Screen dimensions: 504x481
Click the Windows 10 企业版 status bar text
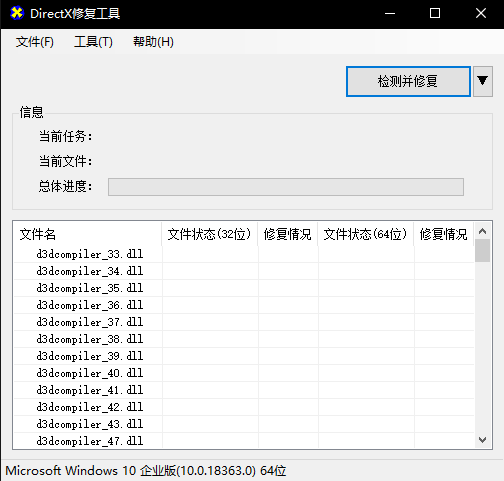(146, 471)
